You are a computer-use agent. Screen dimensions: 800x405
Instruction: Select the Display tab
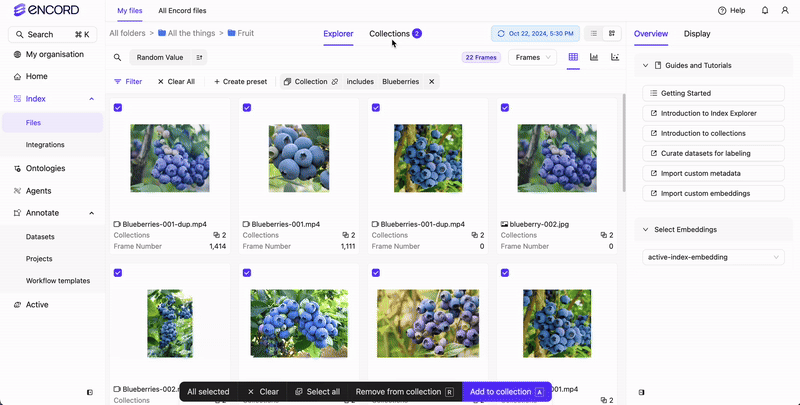tap(697, 34)
